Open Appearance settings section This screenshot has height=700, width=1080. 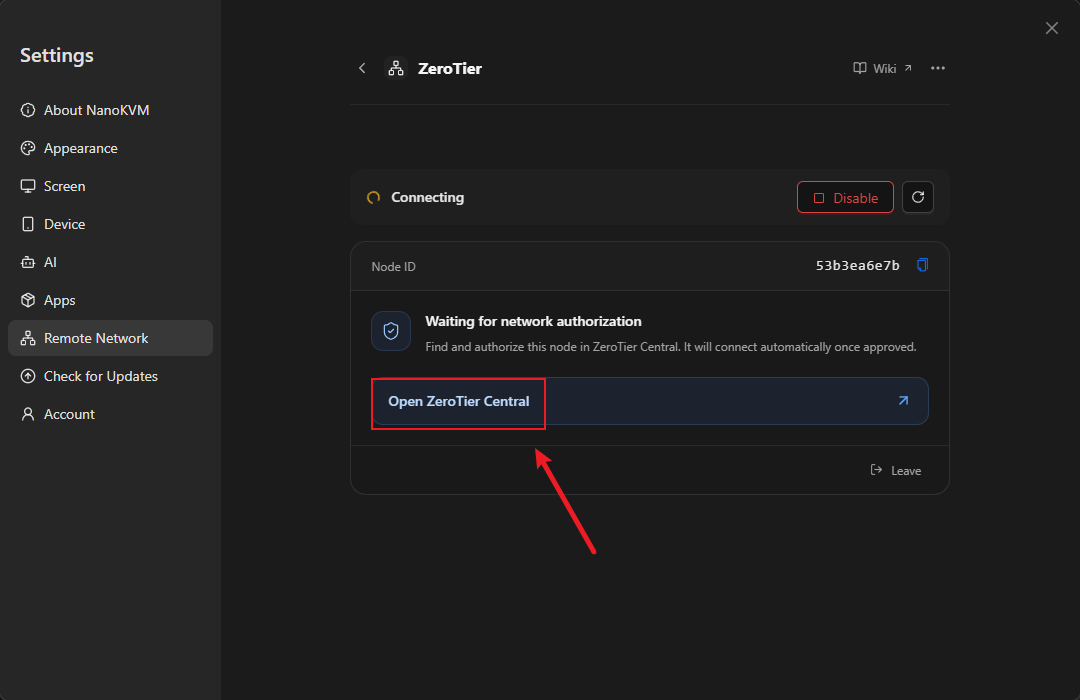pyautogui.click(x=110, y=148)
